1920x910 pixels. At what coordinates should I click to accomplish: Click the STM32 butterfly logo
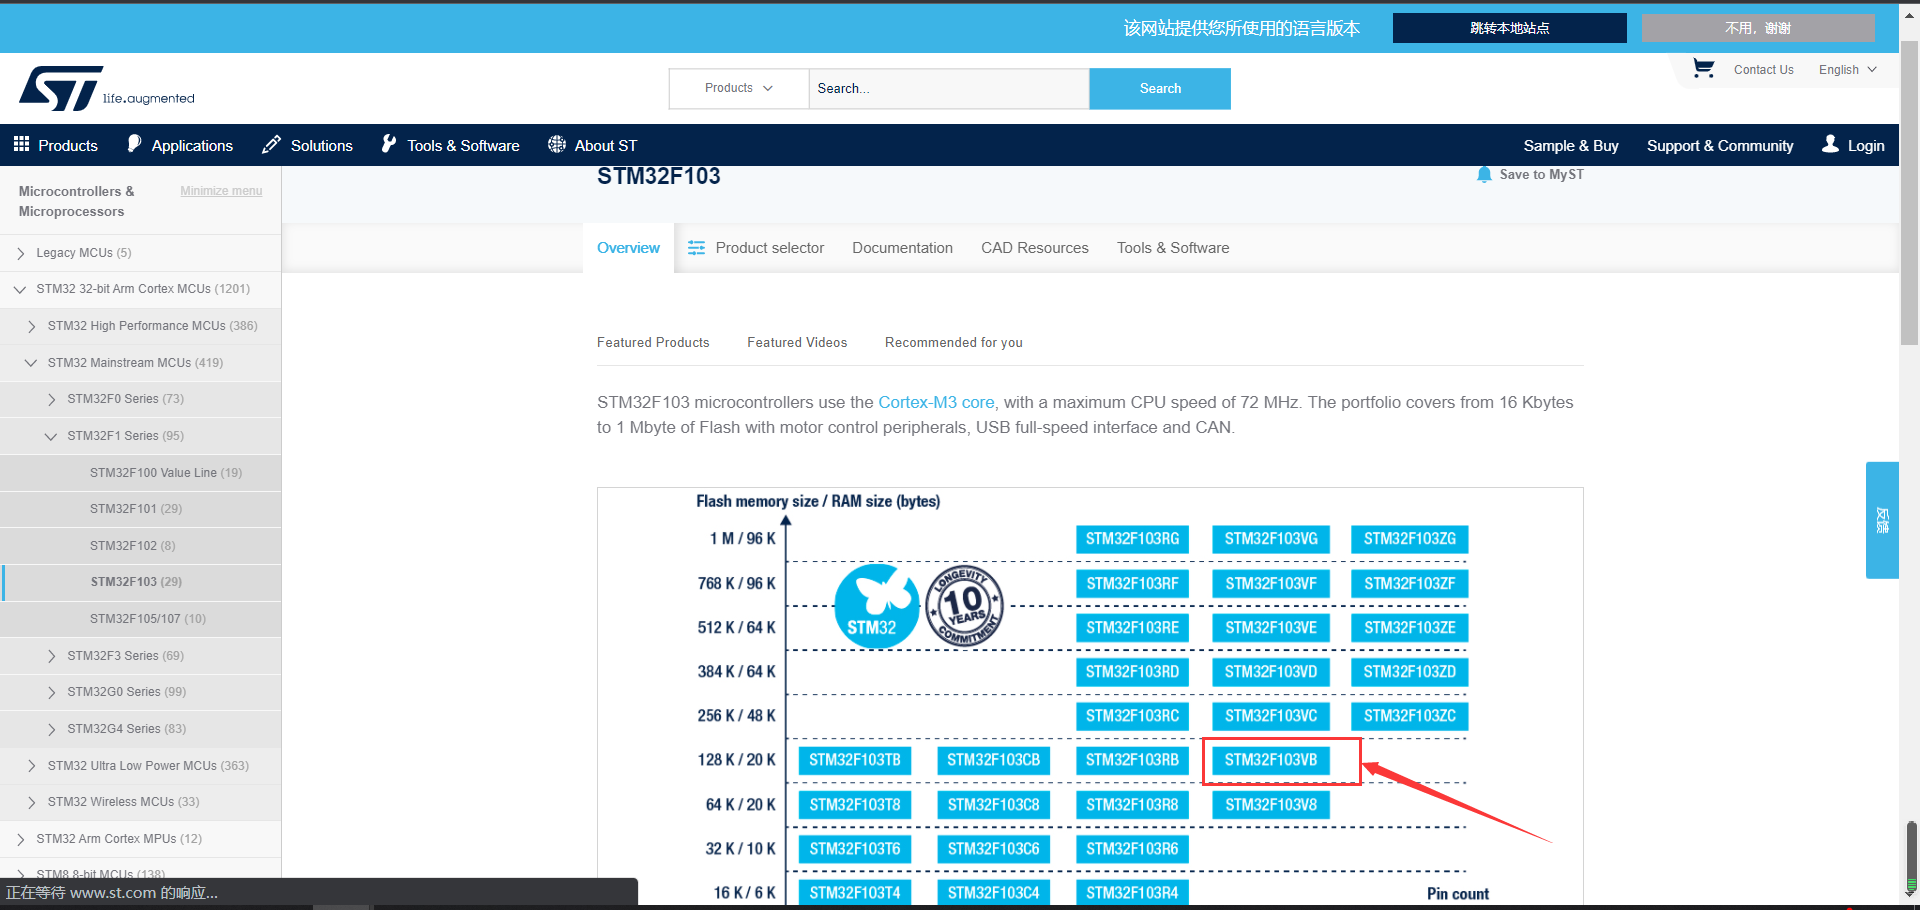click(876, 606)
